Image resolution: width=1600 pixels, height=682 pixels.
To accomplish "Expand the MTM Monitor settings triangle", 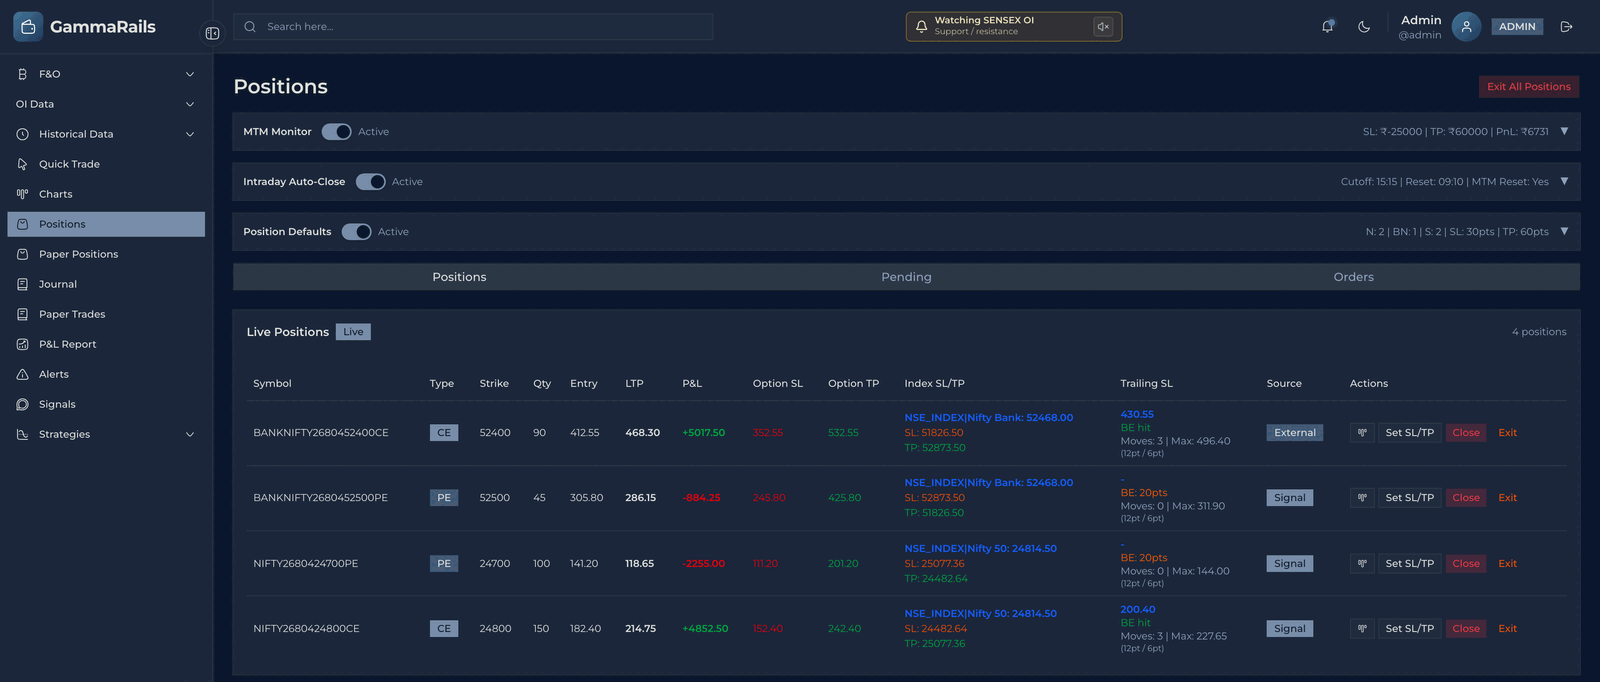I will [1564, 131].
